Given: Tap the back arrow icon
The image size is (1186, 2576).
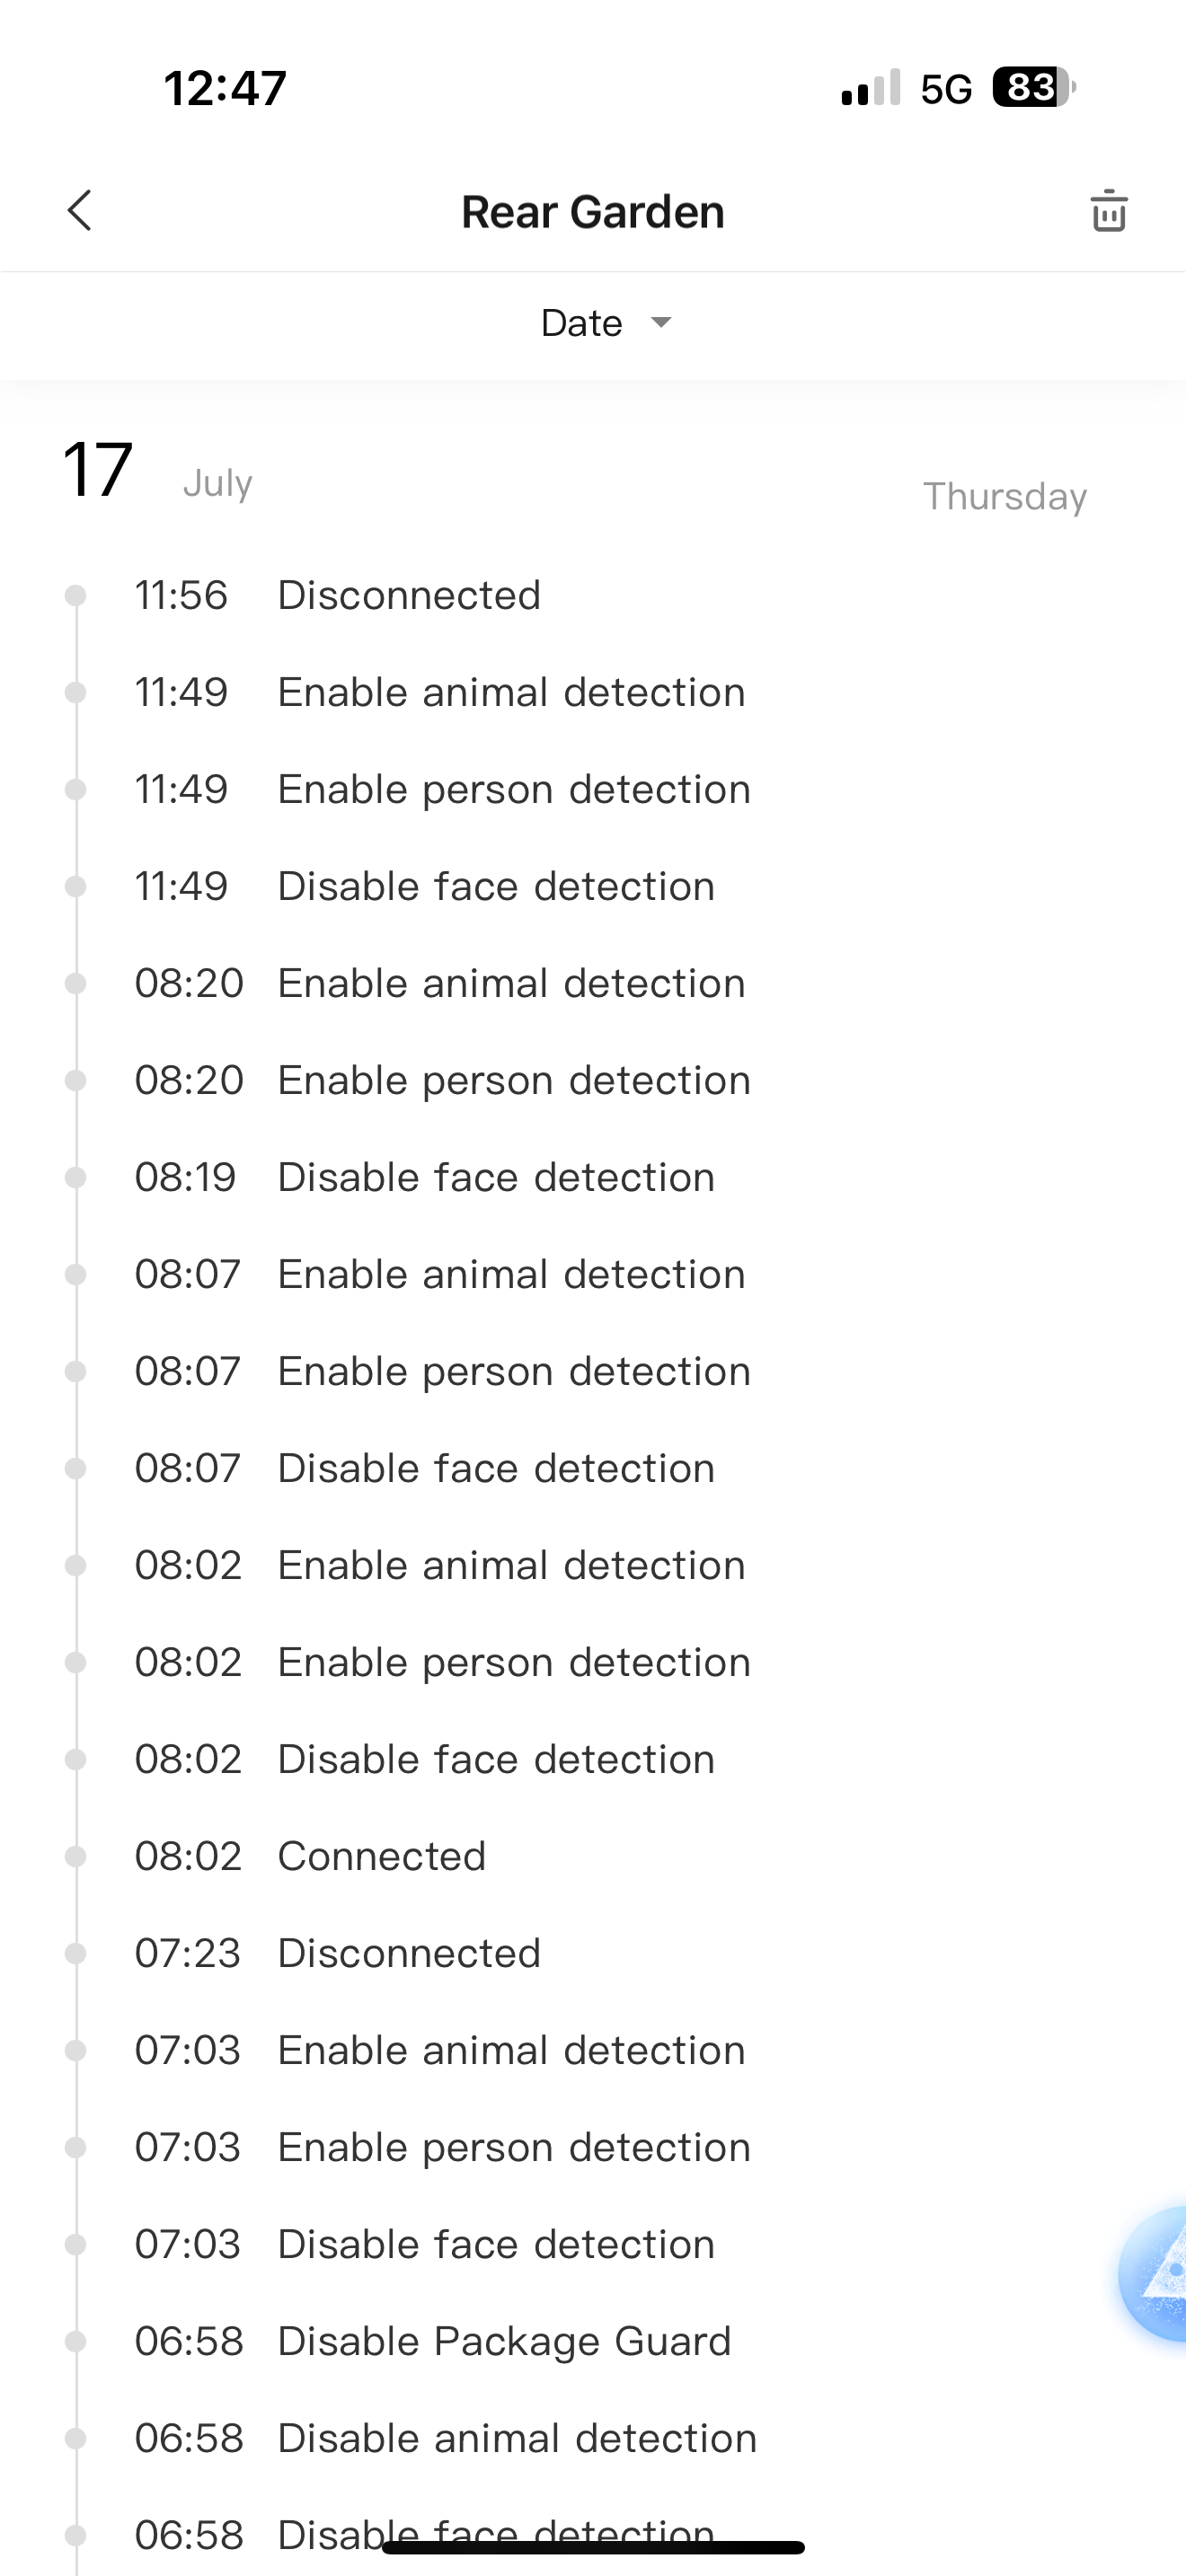Looking at the screenshot, I should pyautogui.click(x=80, y=211).
